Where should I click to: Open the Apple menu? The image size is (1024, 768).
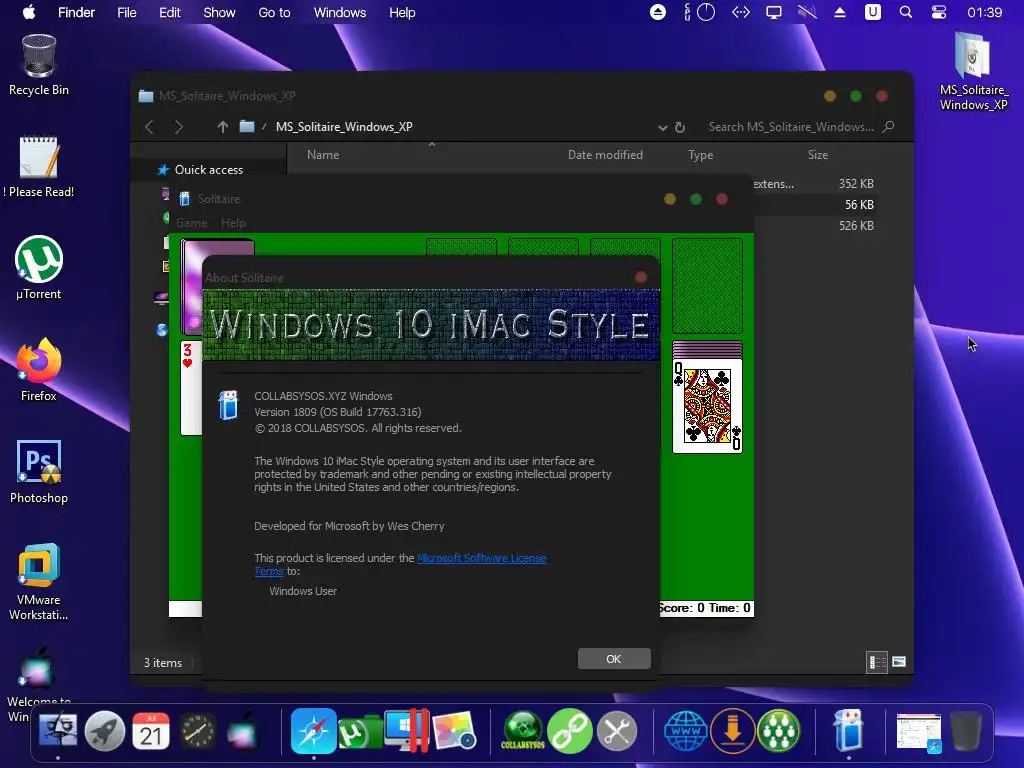[29, 12]
